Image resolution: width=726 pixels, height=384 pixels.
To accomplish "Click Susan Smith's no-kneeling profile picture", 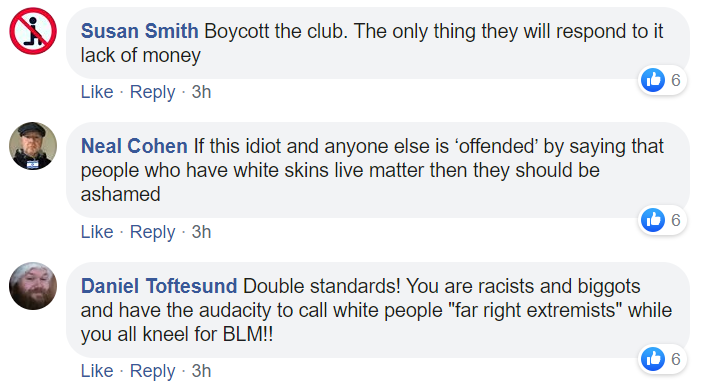I will tap(33, 31).
